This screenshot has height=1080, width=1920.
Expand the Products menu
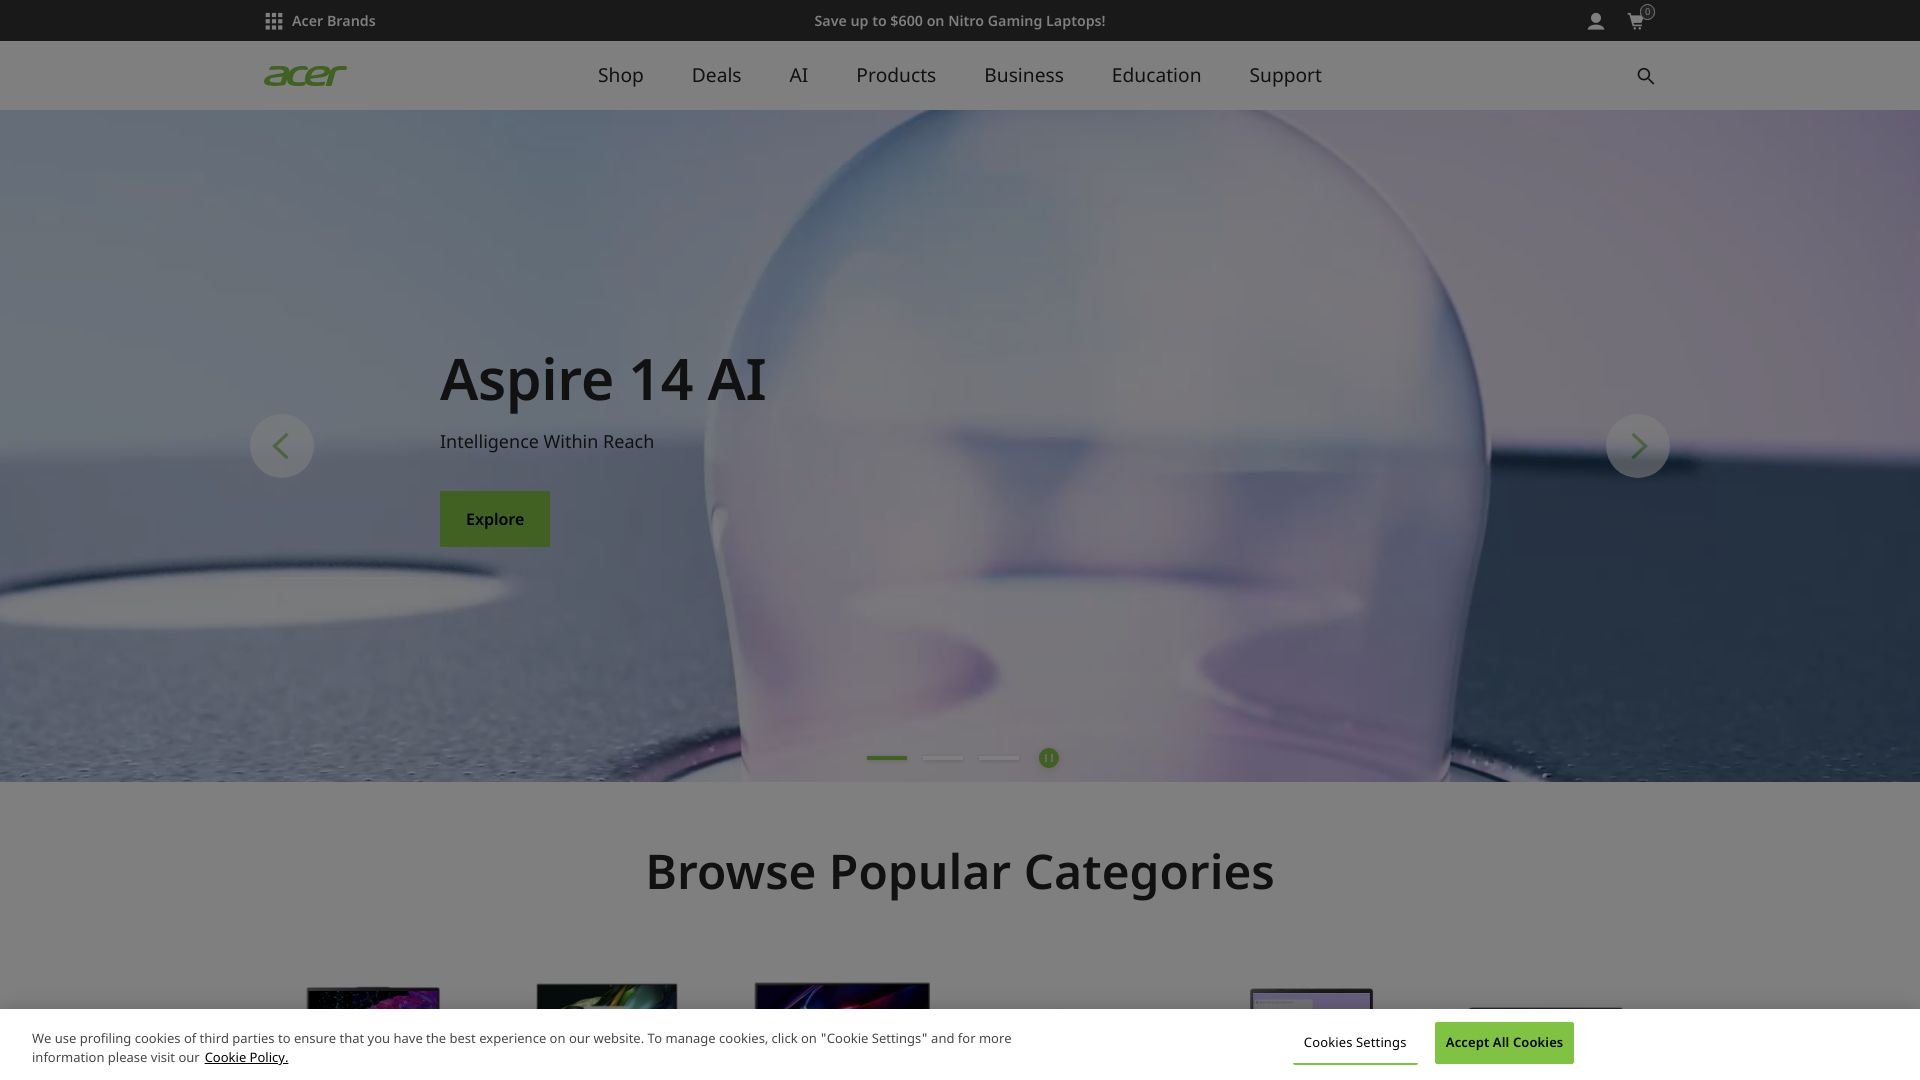896,76
